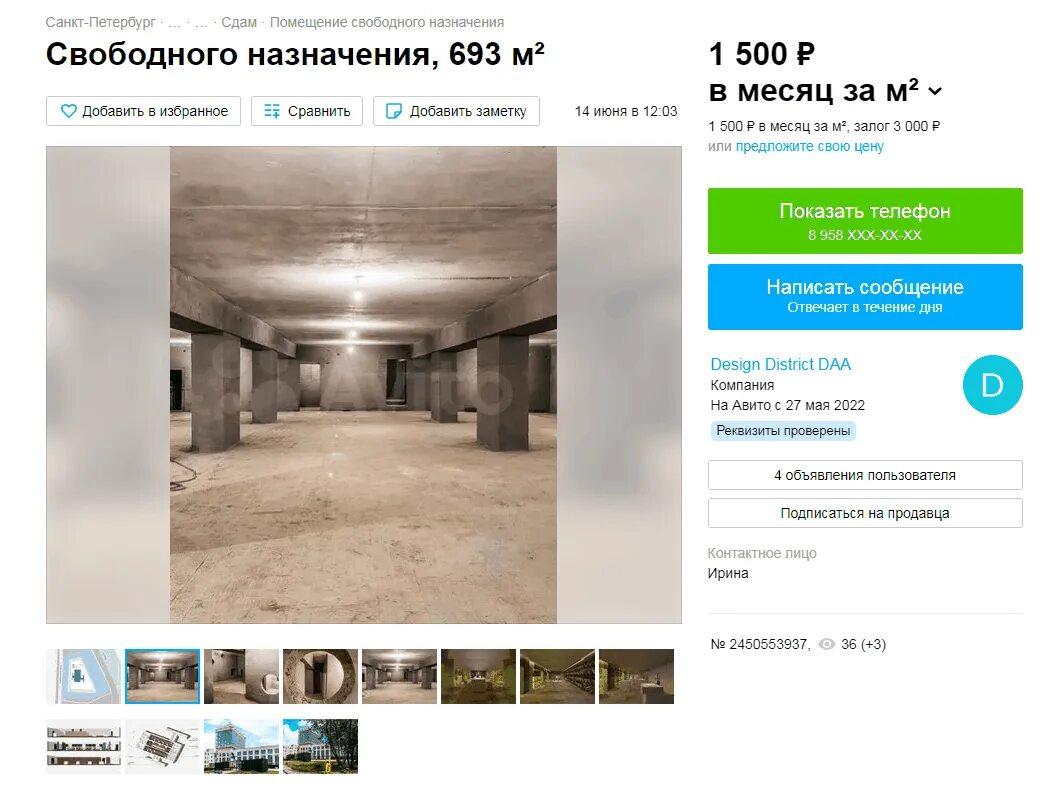This screenshot has width=1047, height=794.
Task: Click the note icon for Добавить заметку
Action: point(394,111)
